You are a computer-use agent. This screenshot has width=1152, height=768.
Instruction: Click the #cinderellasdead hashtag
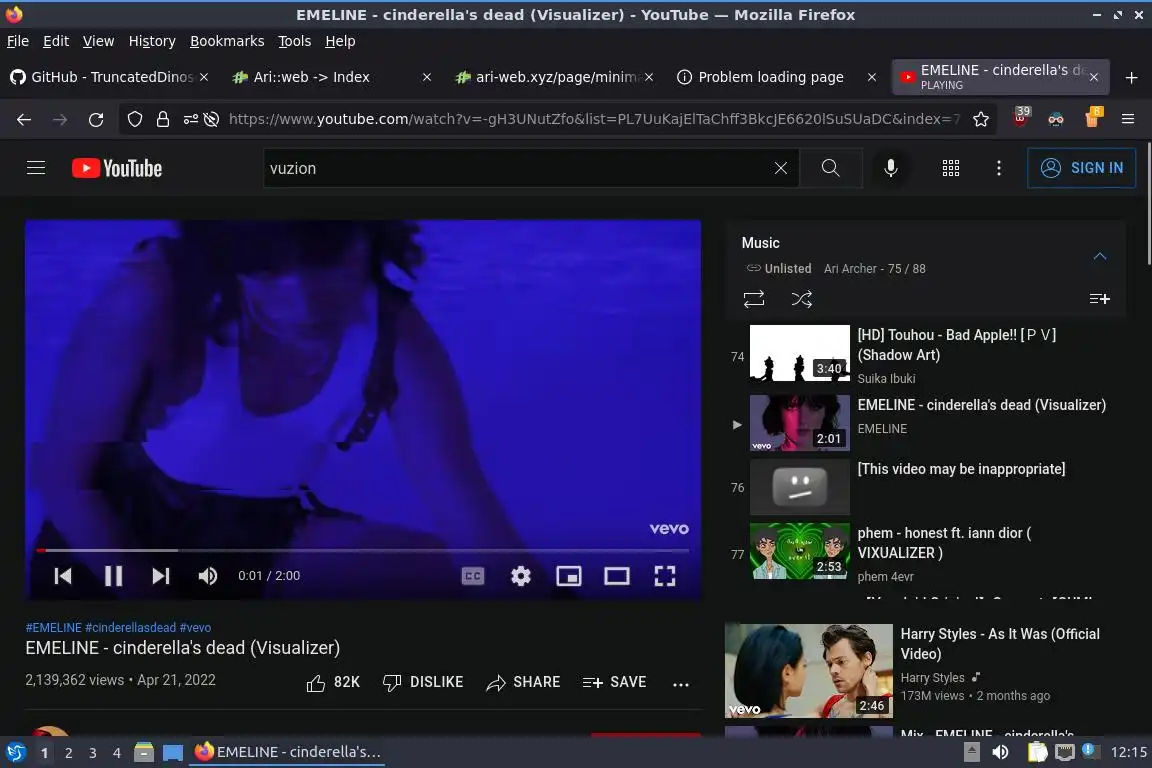pyautogui.click(x=131, y=628)
